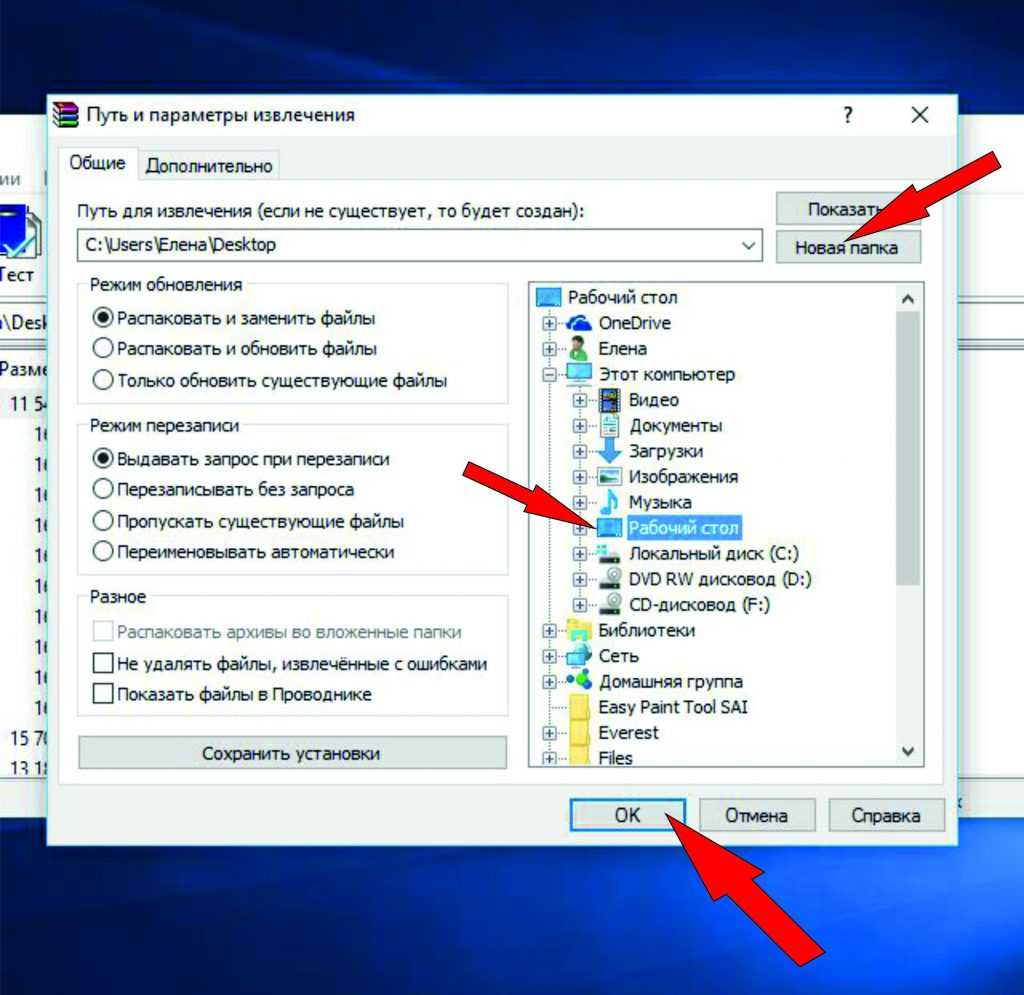
Task: Click the WinRAR books icon in title bar
Action: click(65, 115)
